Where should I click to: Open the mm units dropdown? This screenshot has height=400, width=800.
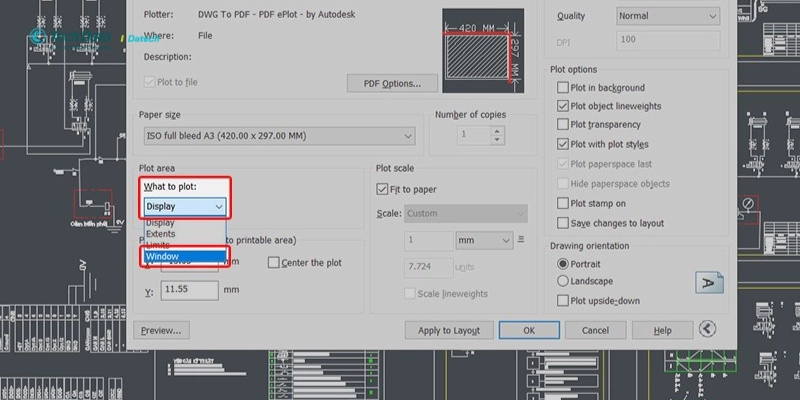coord(484,240)
